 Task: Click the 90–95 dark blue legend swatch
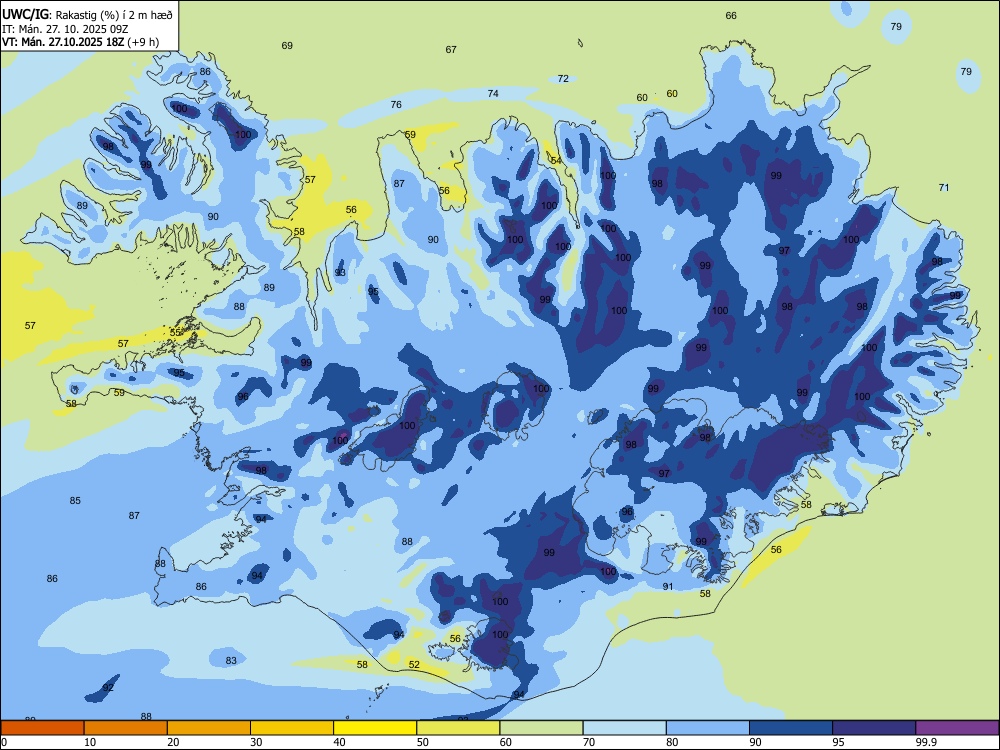791,728
